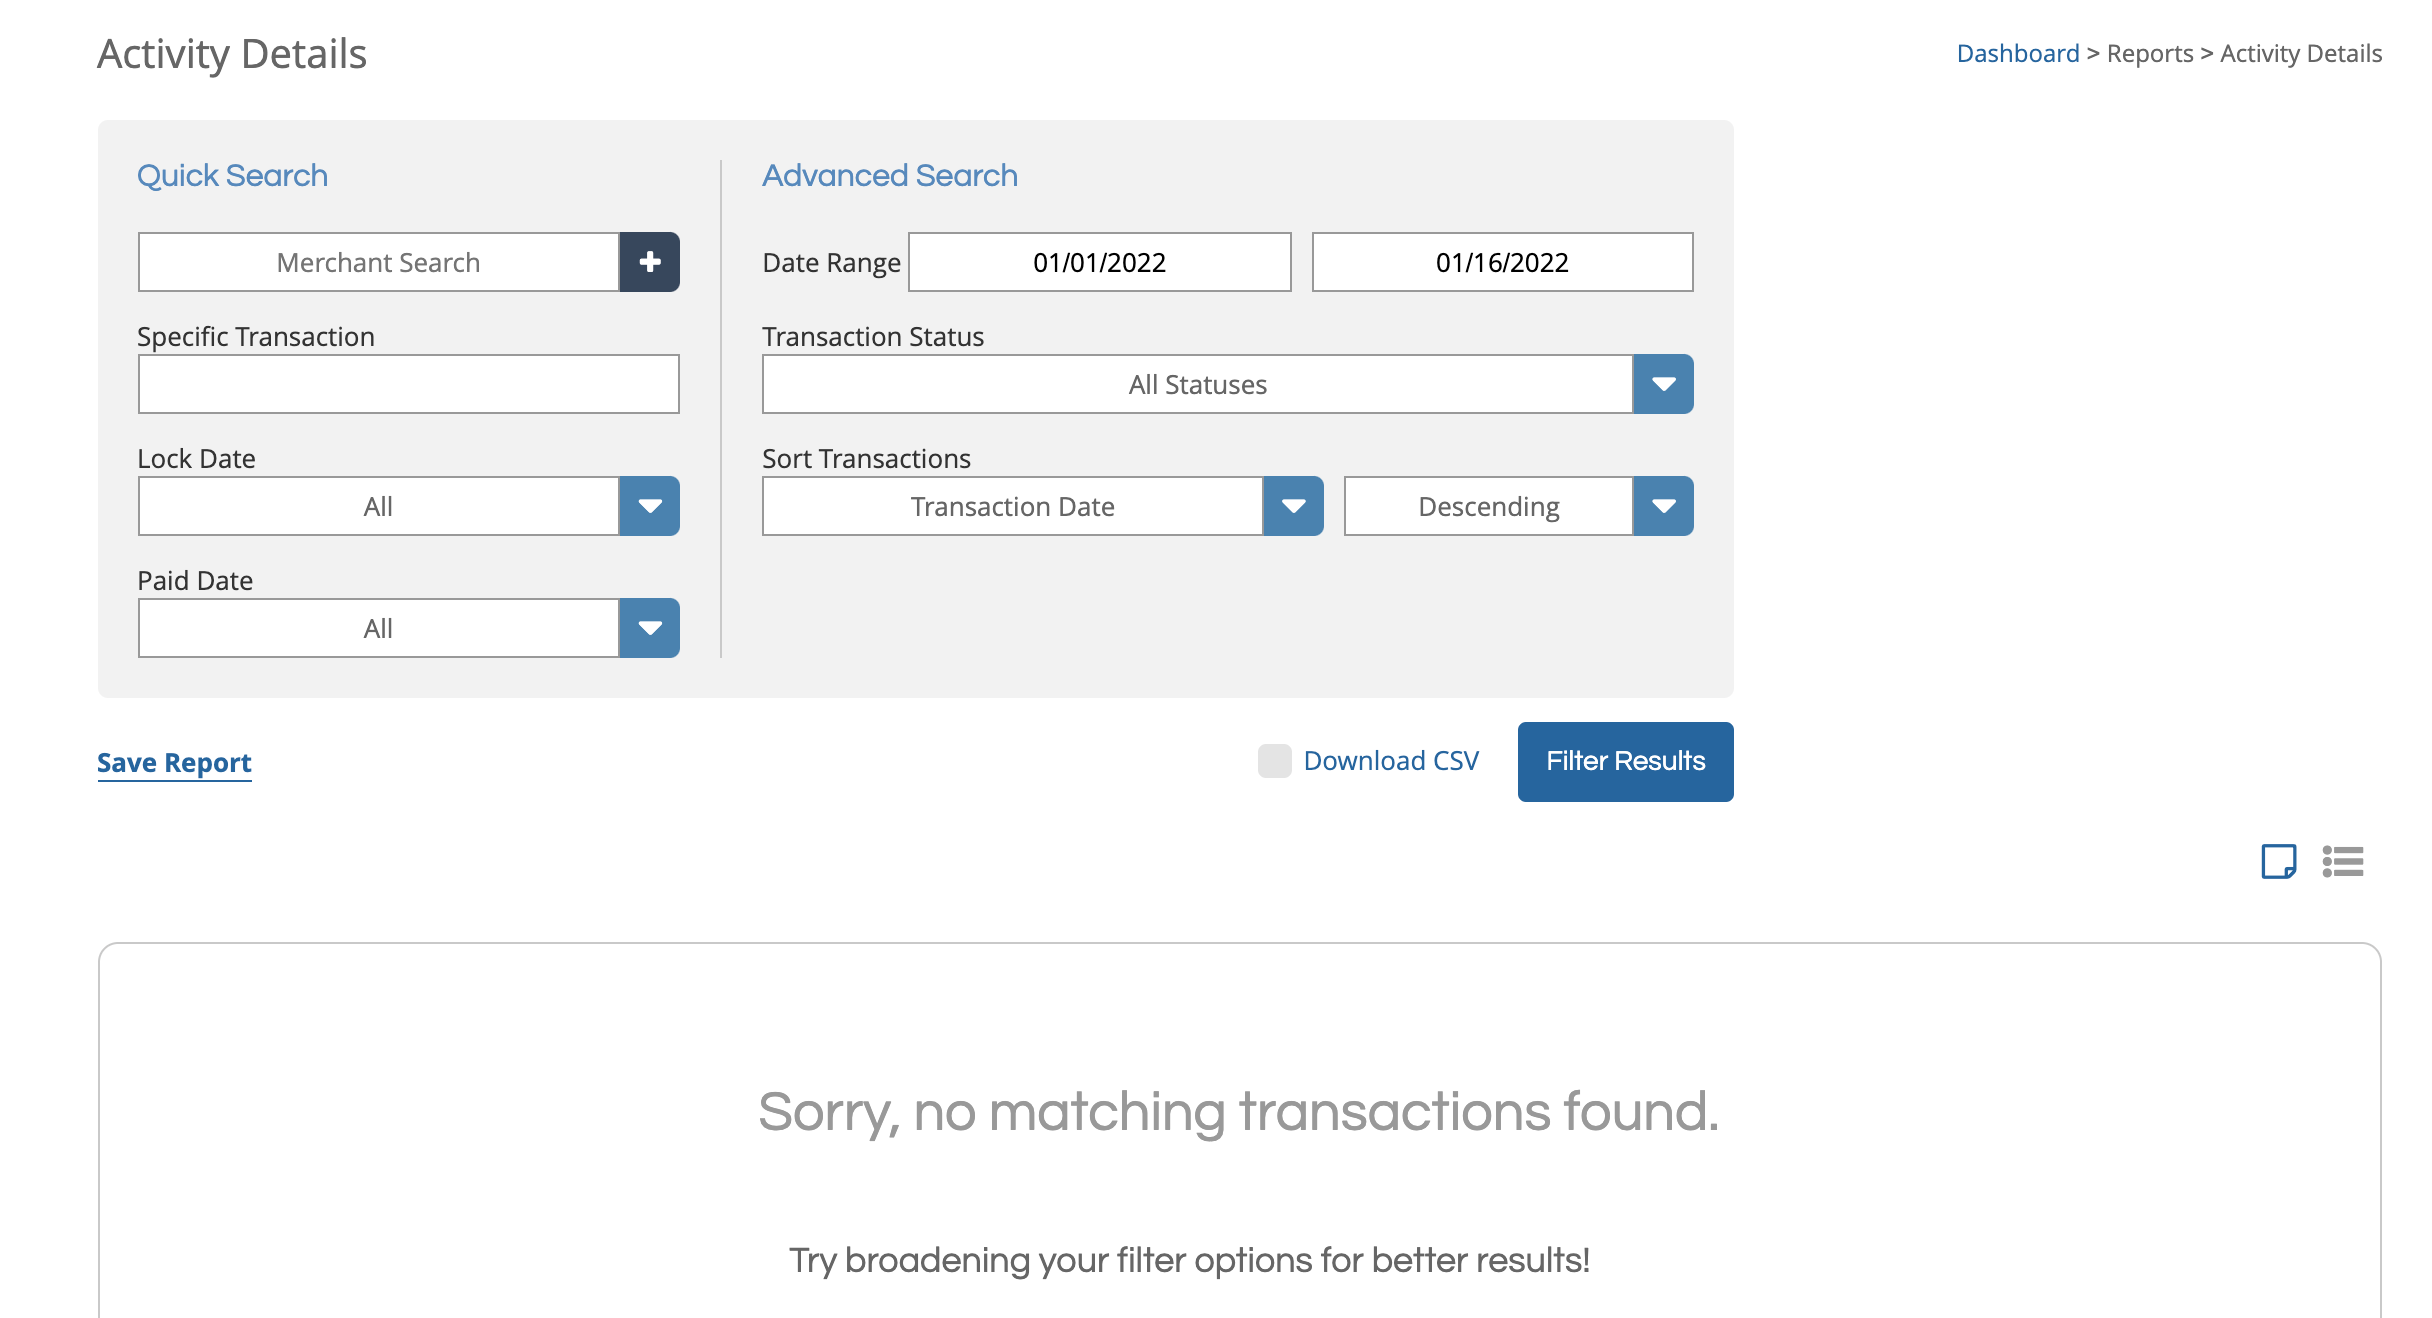Select the Lock Date All field

click(x=378, y=506)
